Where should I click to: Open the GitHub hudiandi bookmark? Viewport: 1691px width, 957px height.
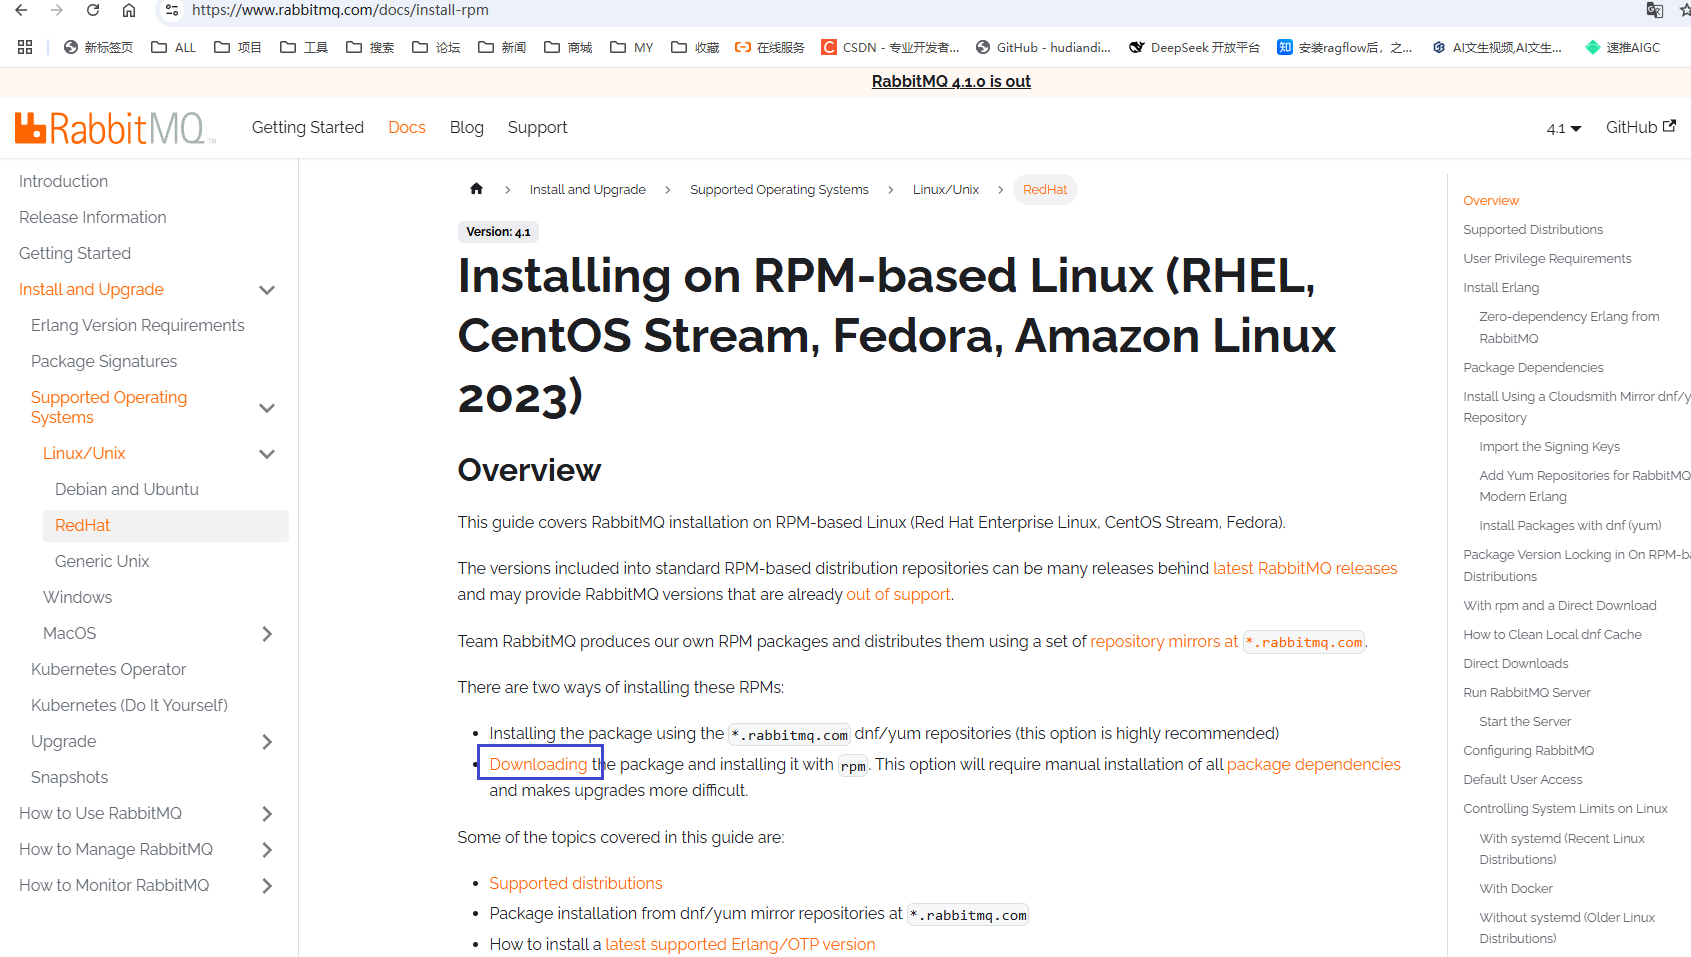tap(1043, 47)
